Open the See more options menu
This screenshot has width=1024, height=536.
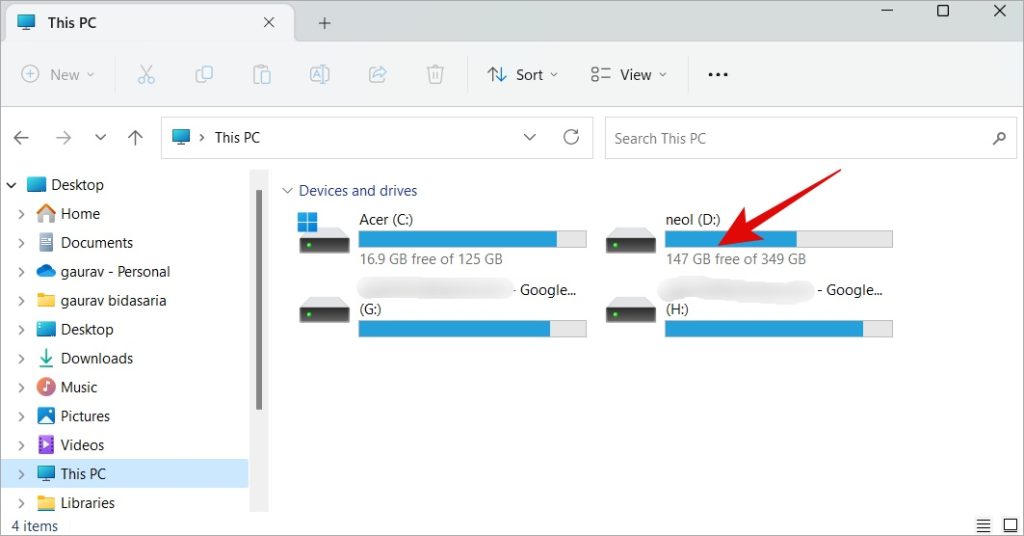click(718, 74)
